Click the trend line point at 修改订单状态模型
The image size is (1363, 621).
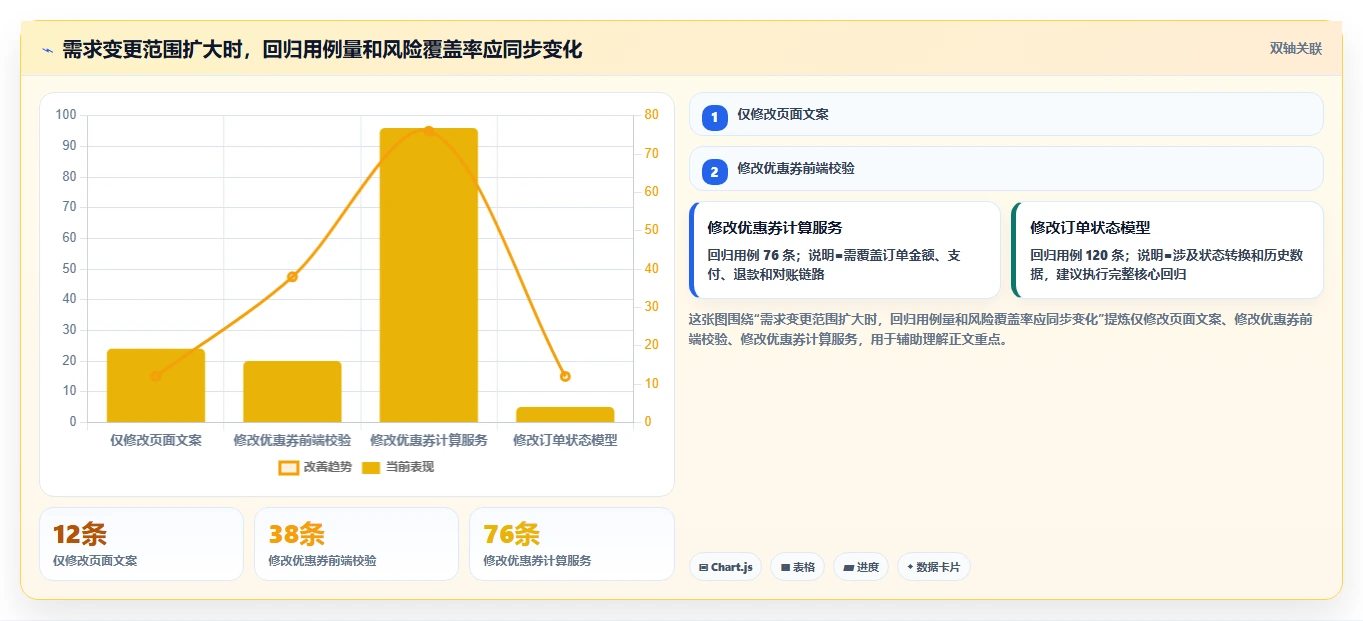(565, 376)
